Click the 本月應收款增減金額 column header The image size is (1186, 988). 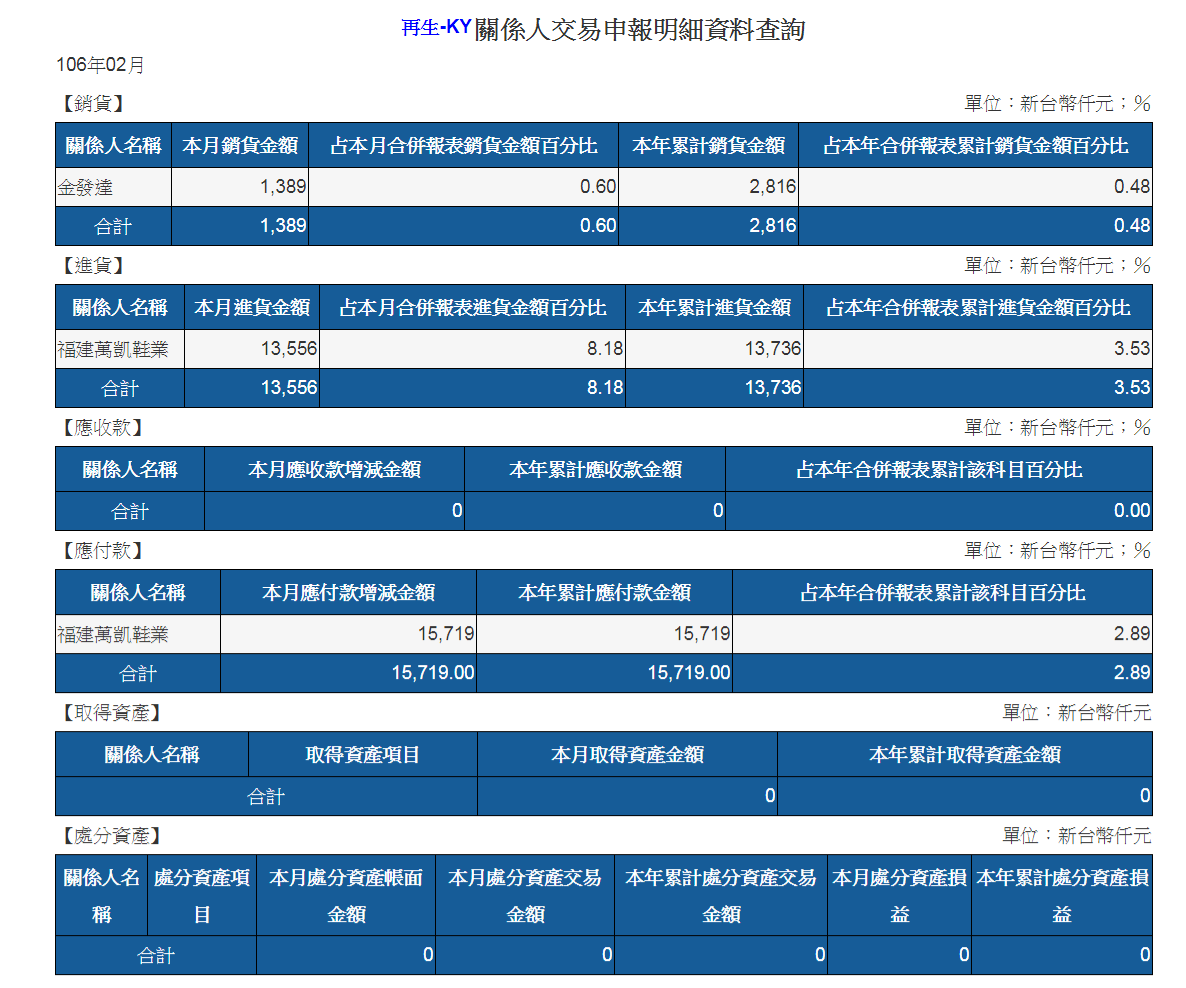[x=334, y=470]
